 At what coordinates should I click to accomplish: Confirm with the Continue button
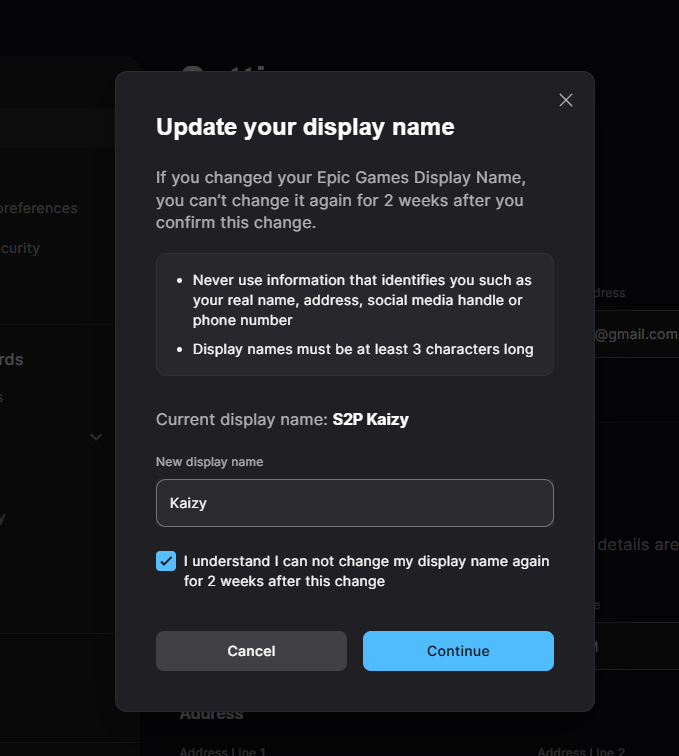(458, 651)
